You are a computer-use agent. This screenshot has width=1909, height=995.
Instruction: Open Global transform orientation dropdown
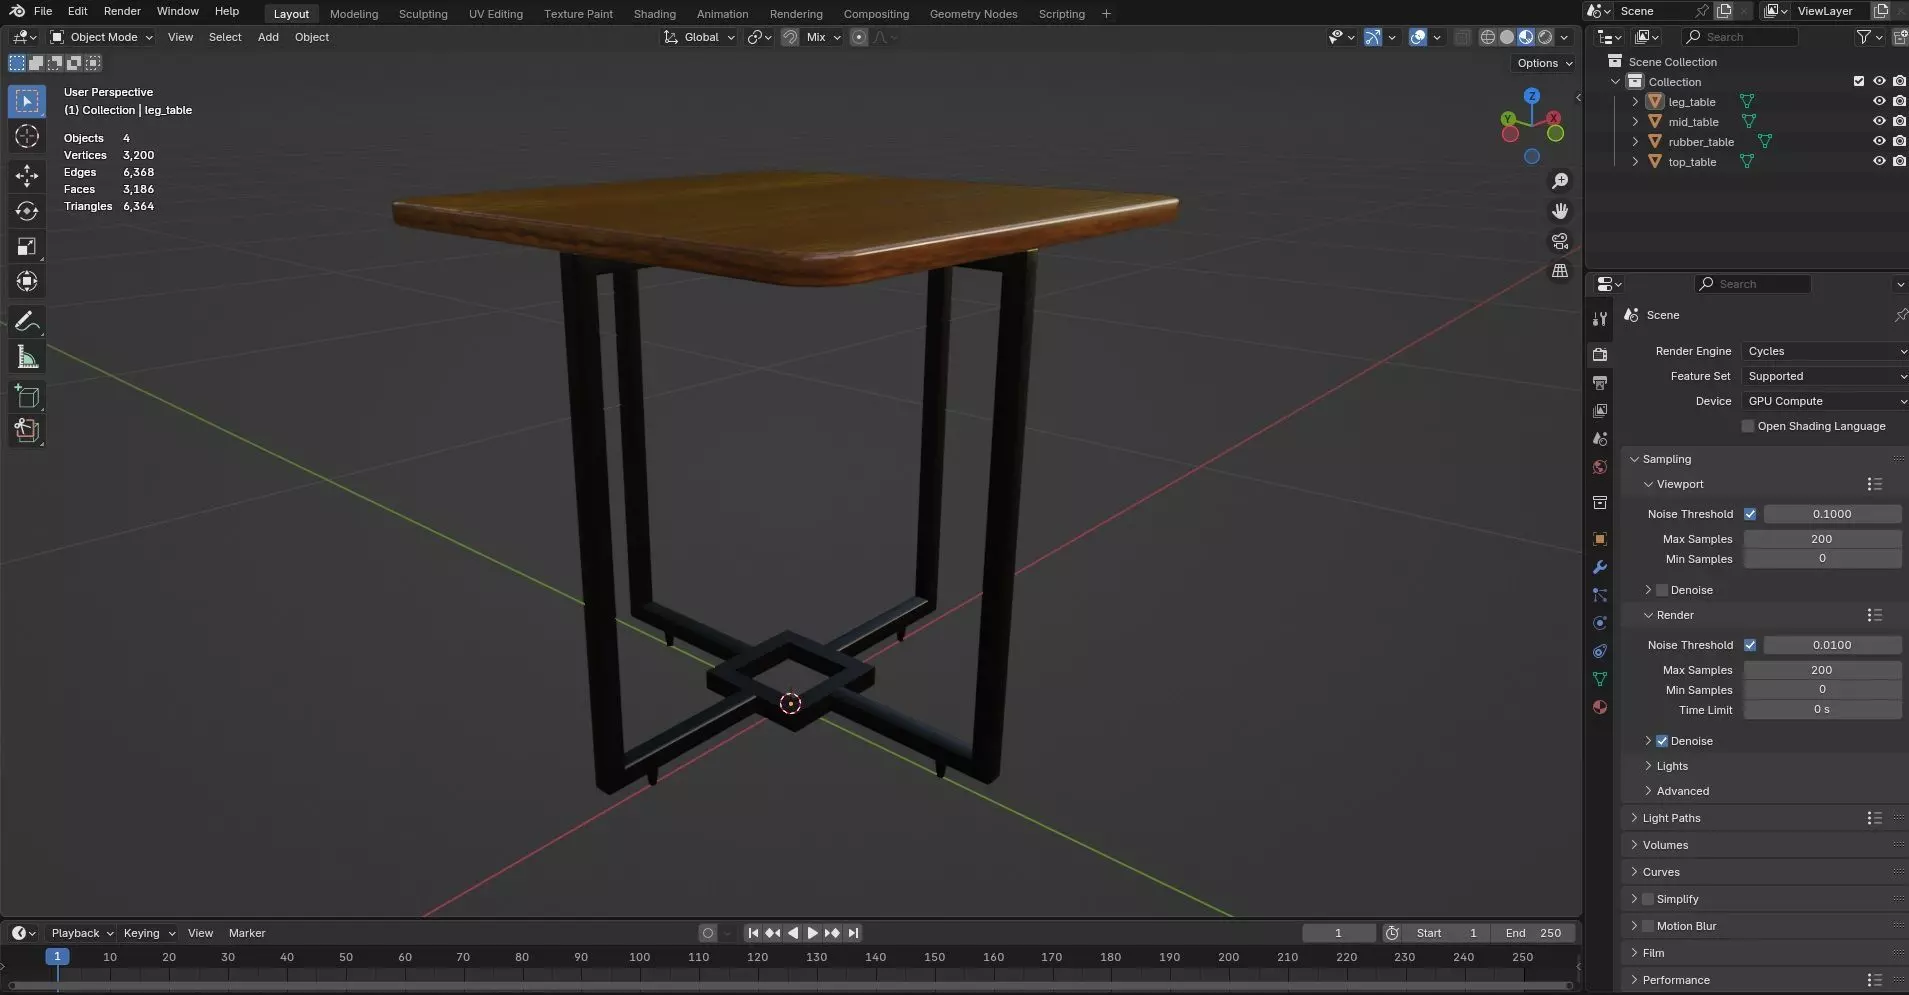pos(699,37)
